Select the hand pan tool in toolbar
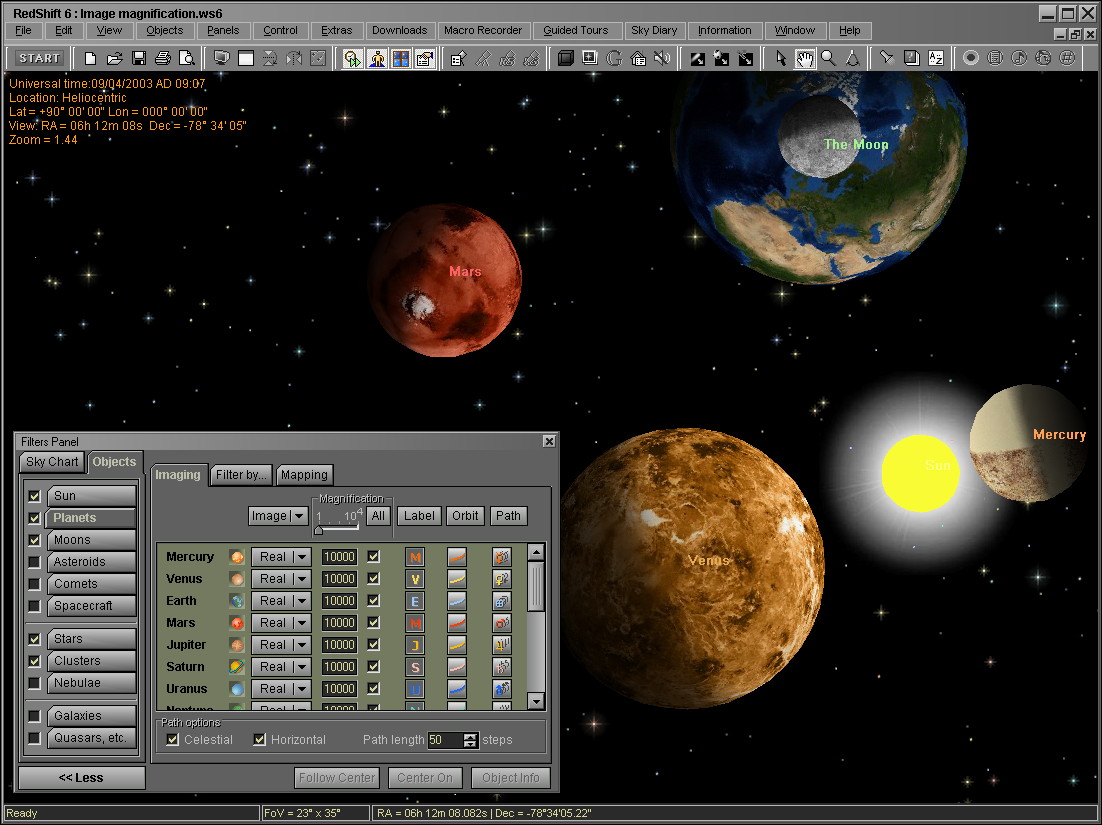Viewport: 1102px width, 825px height. [804, 58]
